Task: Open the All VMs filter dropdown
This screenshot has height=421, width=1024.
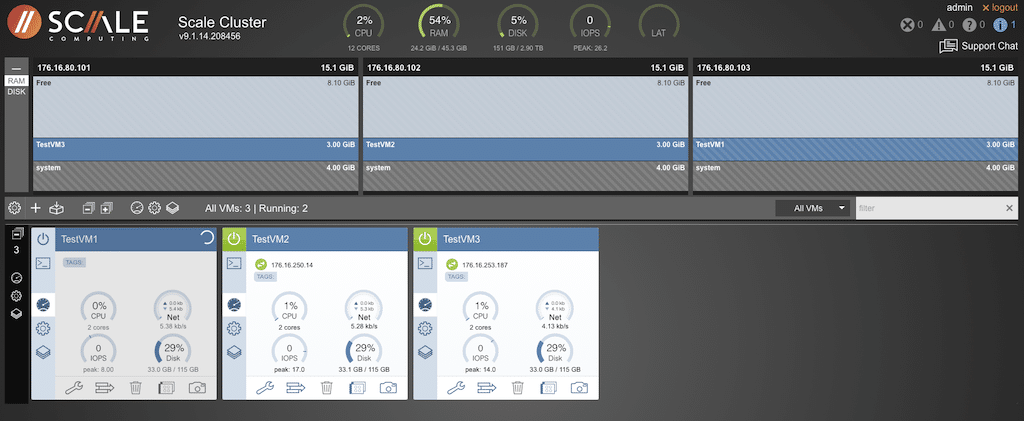Action: point(813,208)
